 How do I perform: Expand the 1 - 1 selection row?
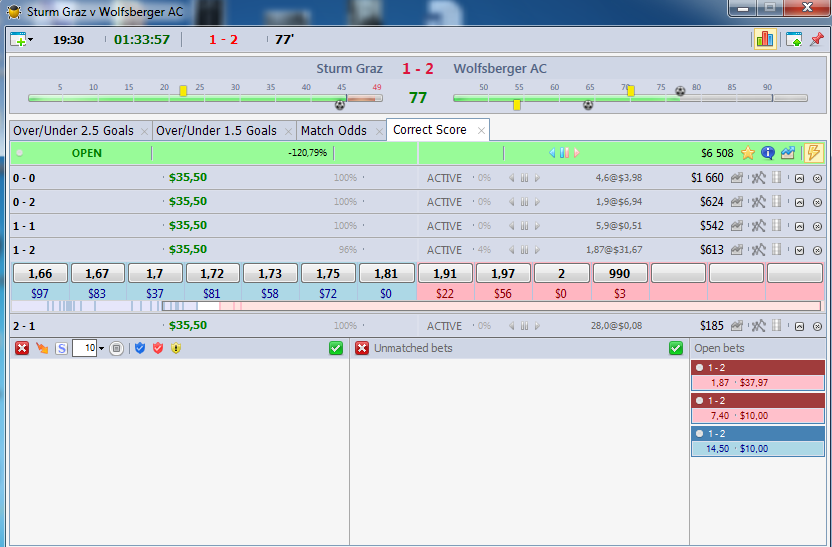[x=799, y=227]
